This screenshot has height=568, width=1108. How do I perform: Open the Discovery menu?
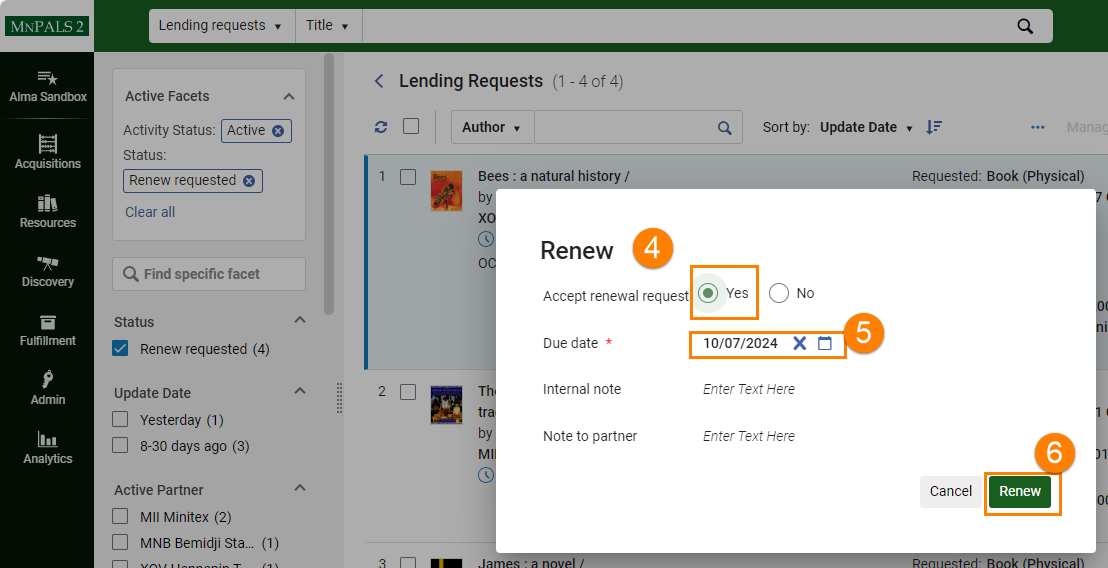47,271
